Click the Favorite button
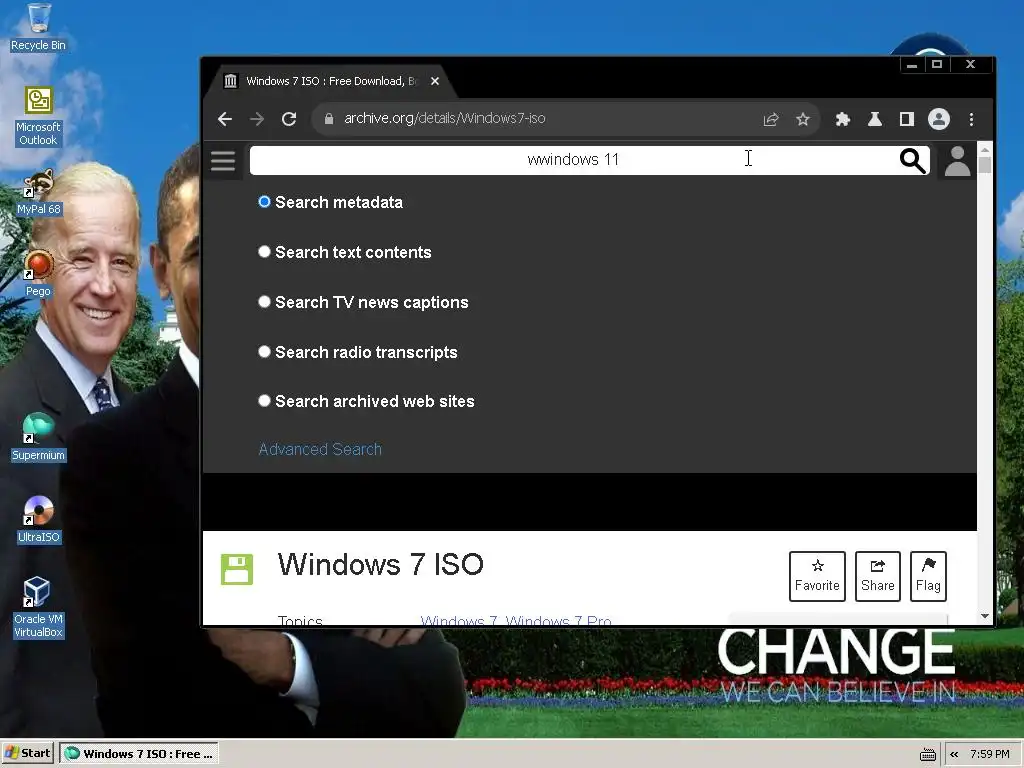The width and height of the screenshot is (1024, 768). click(x=817, y=576)
